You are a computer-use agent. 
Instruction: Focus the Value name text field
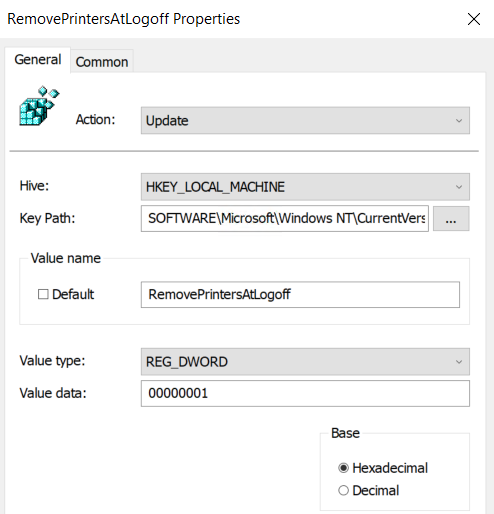coord(300,295)
